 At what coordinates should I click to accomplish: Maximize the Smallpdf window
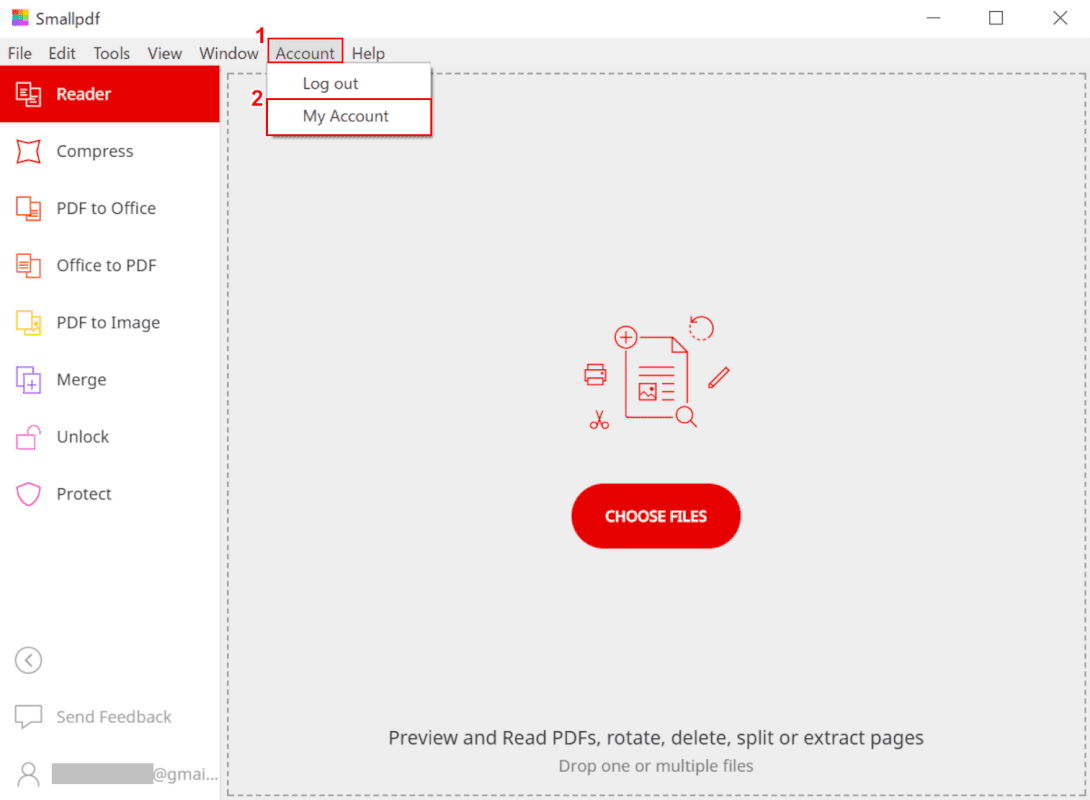click(996, 18)
